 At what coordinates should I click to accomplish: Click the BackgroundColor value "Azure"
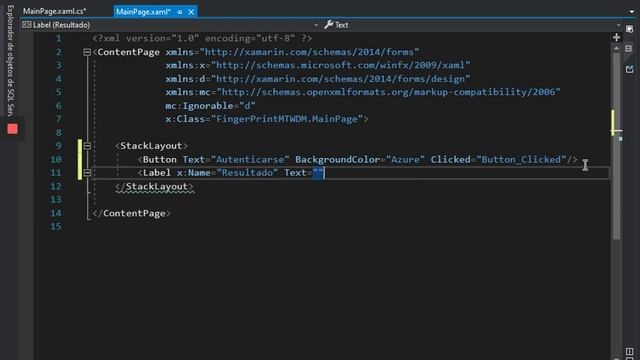pyautogui.click(x=405, y=160)
